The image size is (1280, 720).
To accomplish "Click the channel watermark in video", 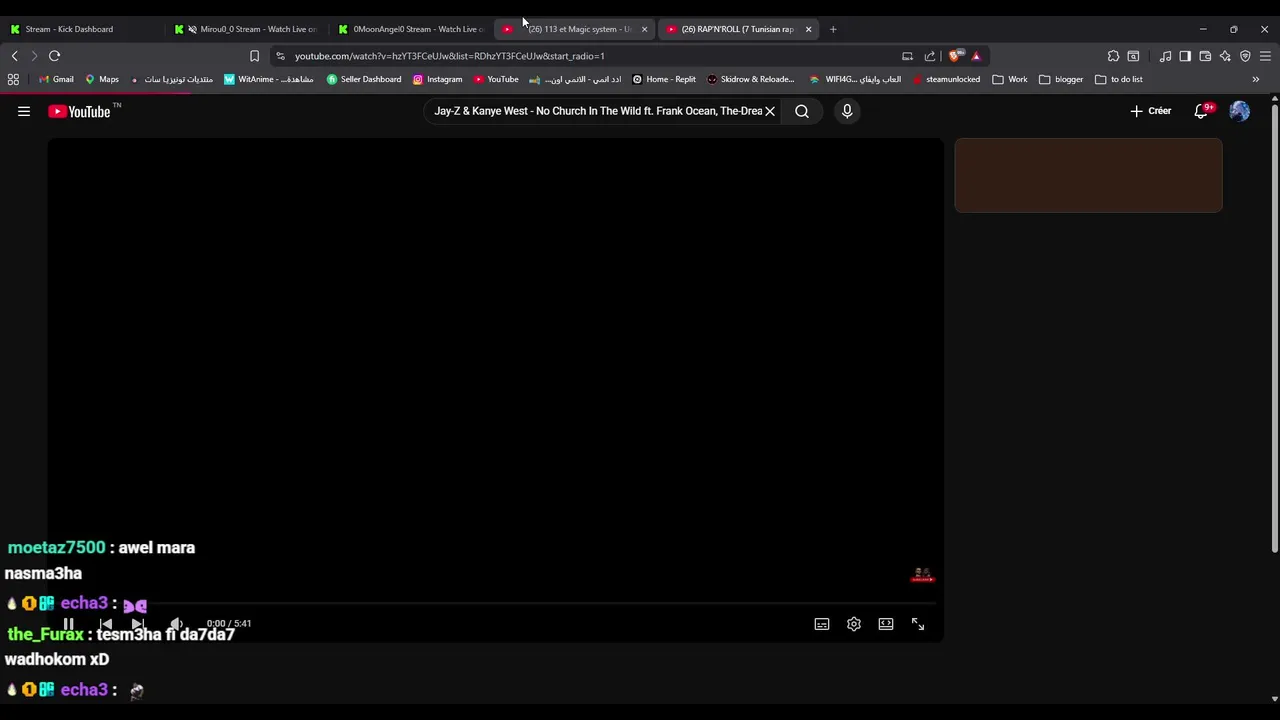I will (922, 576).
